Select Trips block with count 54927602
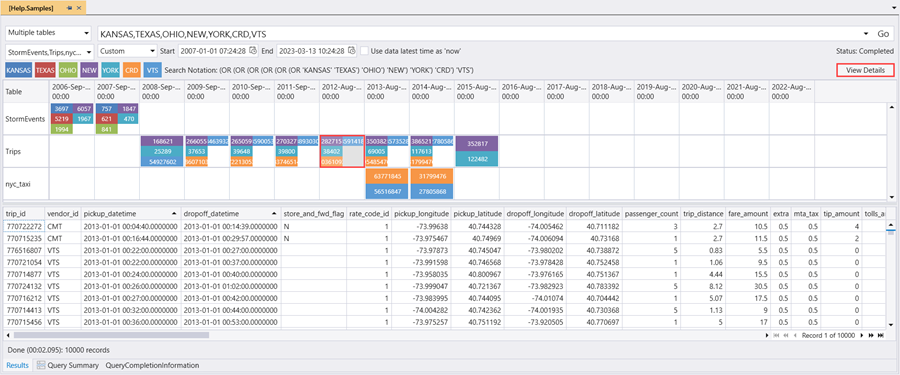The width and height of the screenshot is (900, 375). tap(162, 162)
